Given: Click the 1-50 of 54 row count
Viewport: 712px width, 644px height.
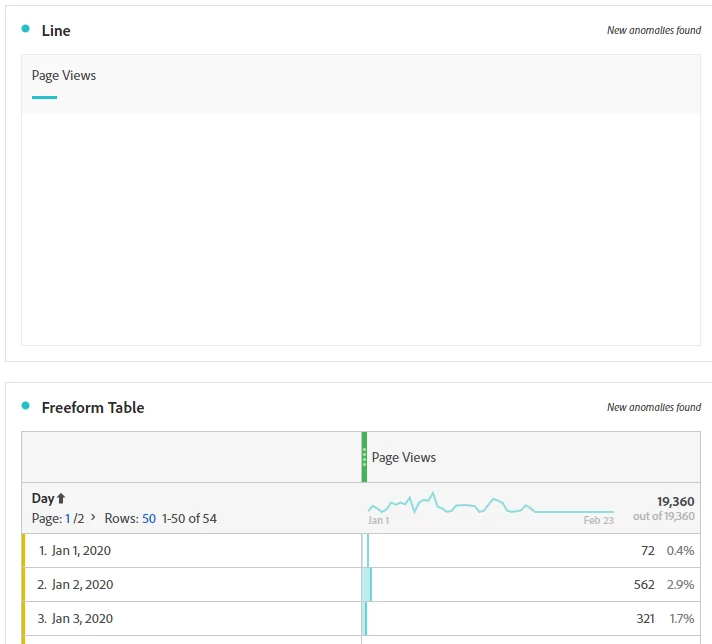Looking at the screenshot, I should pyautogui.click(x=189, y=519).
